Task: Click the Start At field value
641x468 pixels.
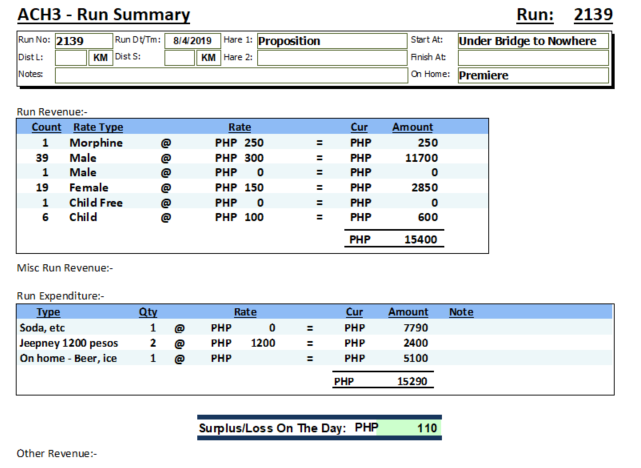Action: pos(532,41)
